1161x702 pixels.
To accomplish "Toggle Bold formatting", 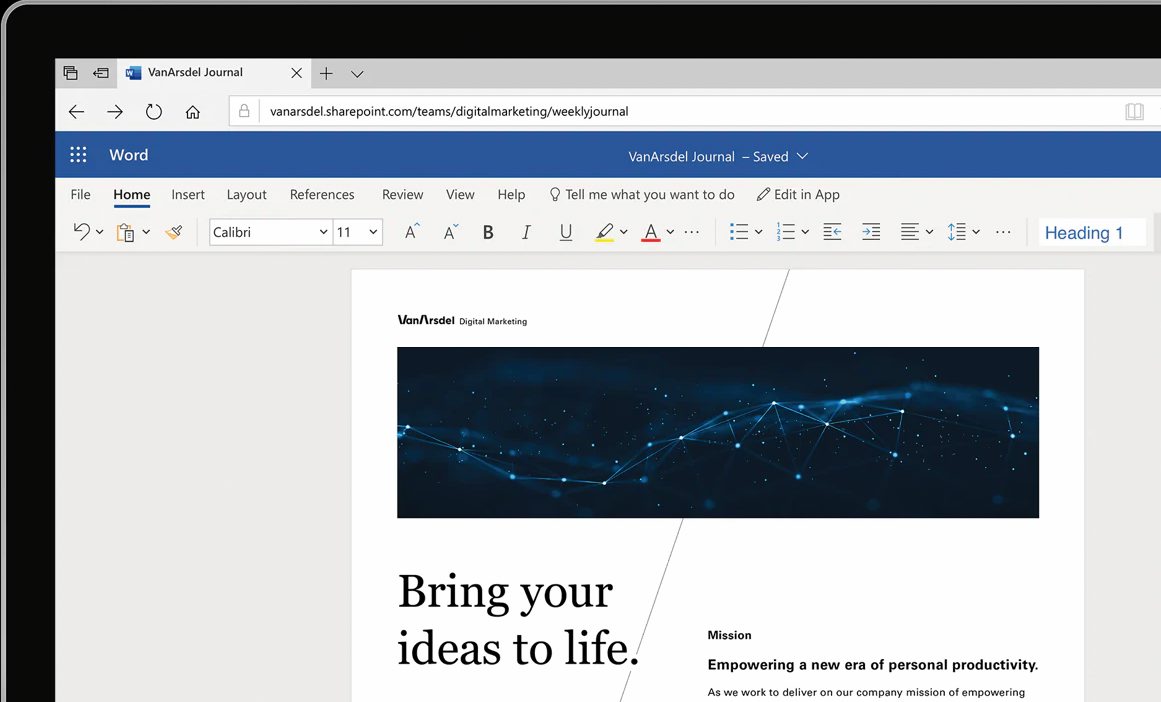I will click(x=488, y=233).
